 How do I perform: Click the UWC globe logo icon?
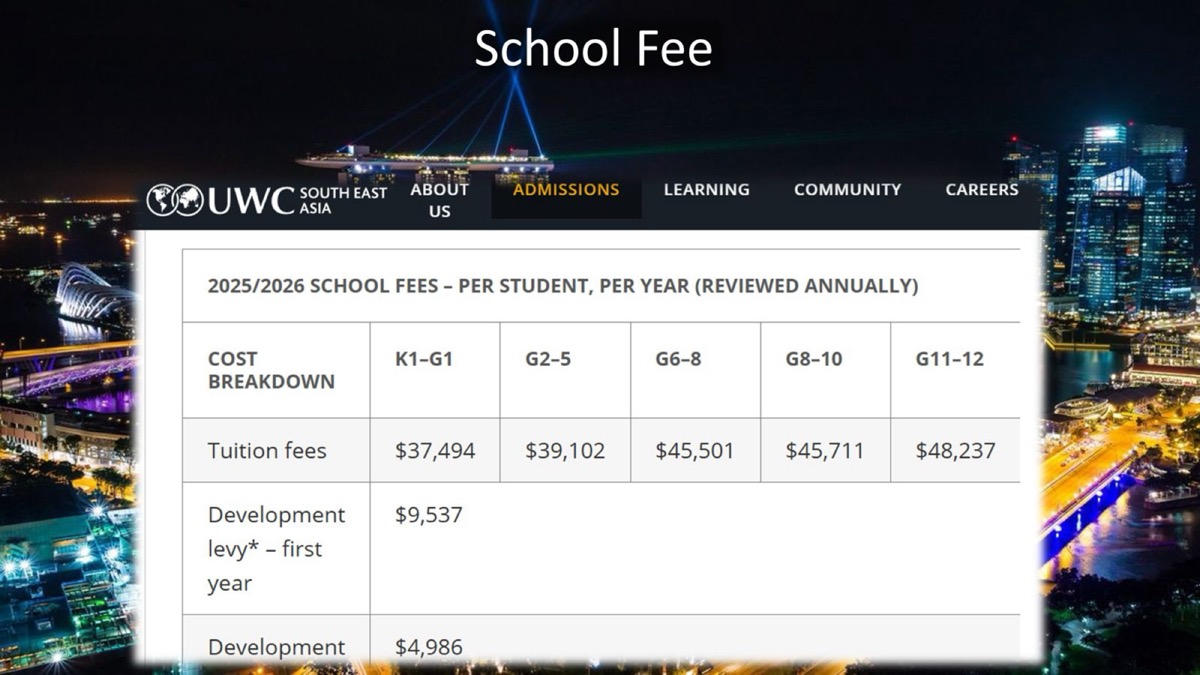coord(175,200)
